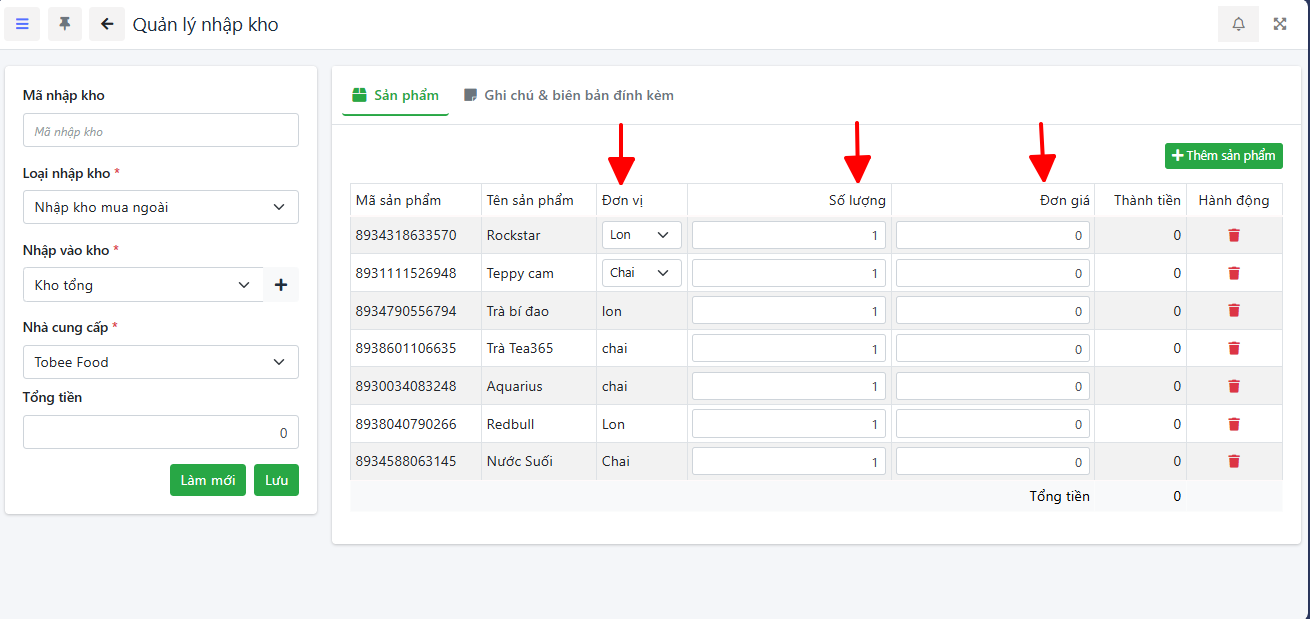
Task: Open the Nhập vào kho dropdown
Action: (142, 285)
